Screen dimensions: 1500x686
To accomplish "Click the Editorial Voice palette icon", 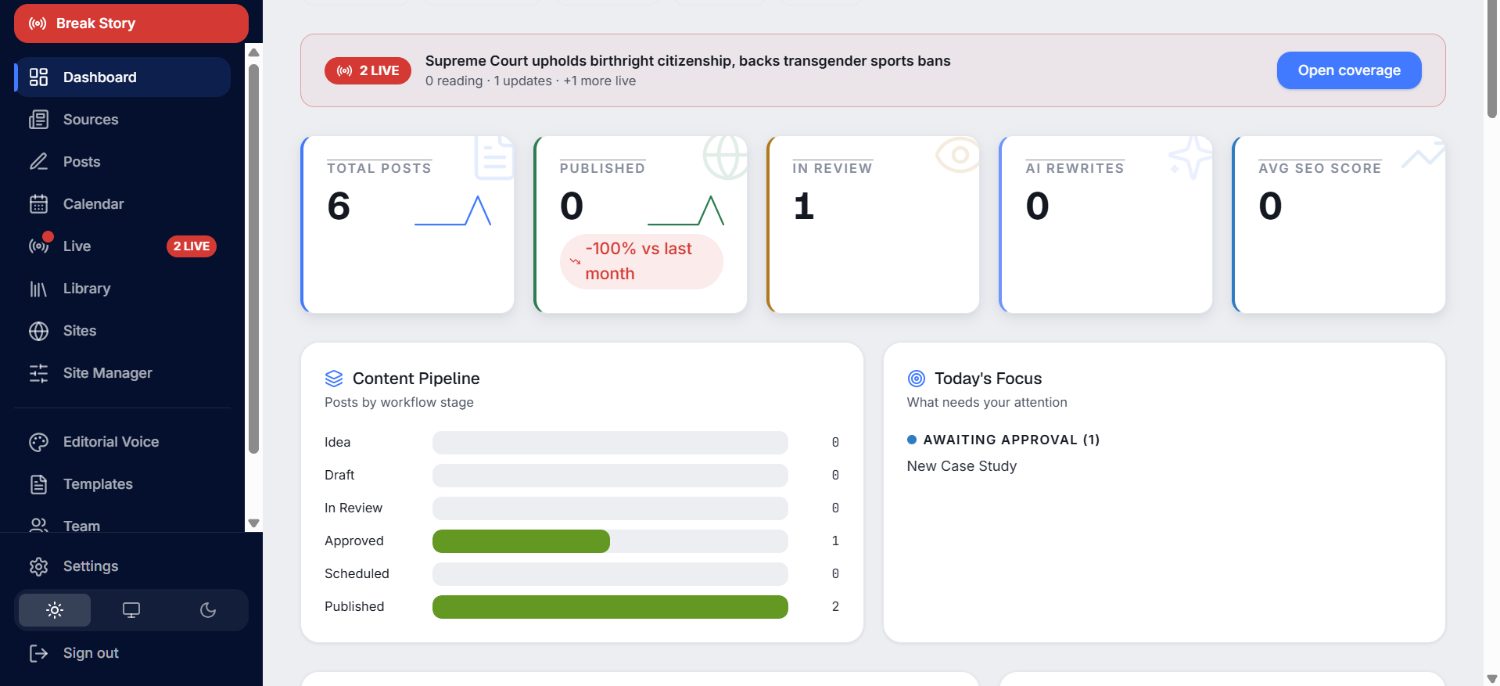I will 39,442.
